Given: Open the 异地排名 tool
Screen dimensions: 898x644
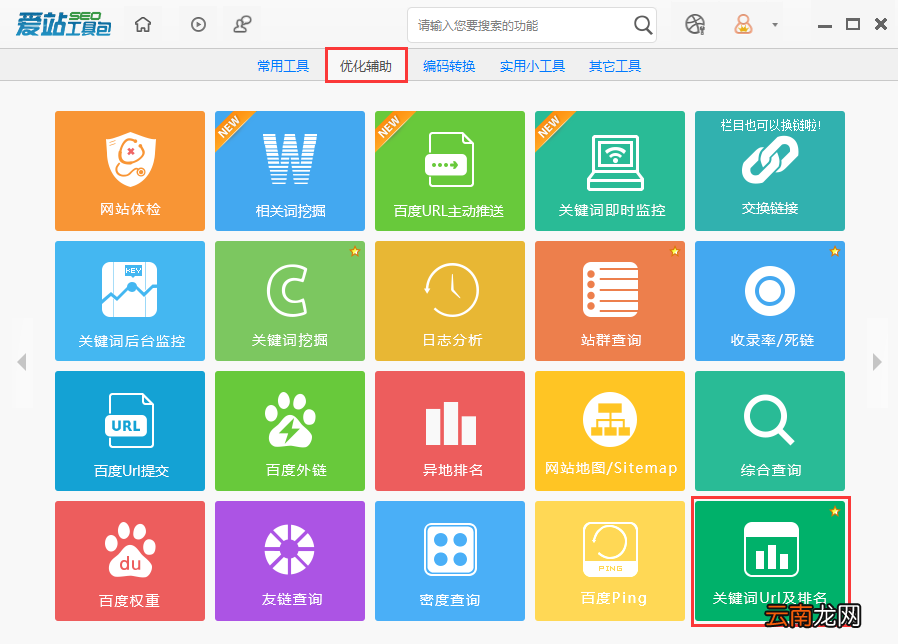Looking at the screenshot, I should click(x=450, y=431).
